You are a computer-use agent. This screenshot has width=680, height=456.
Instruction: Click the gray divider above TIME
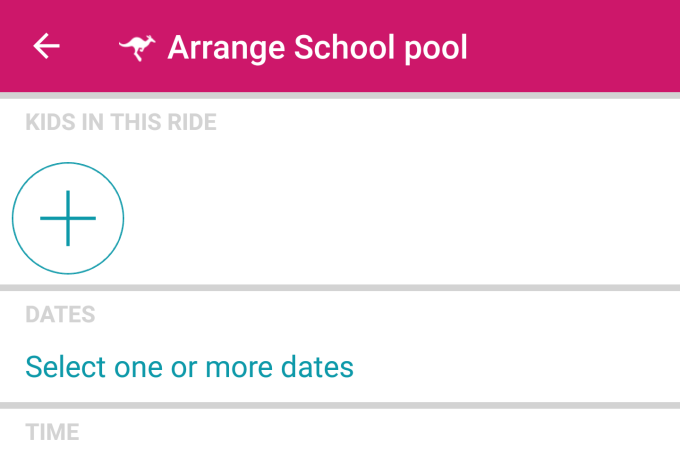point(340,405)
